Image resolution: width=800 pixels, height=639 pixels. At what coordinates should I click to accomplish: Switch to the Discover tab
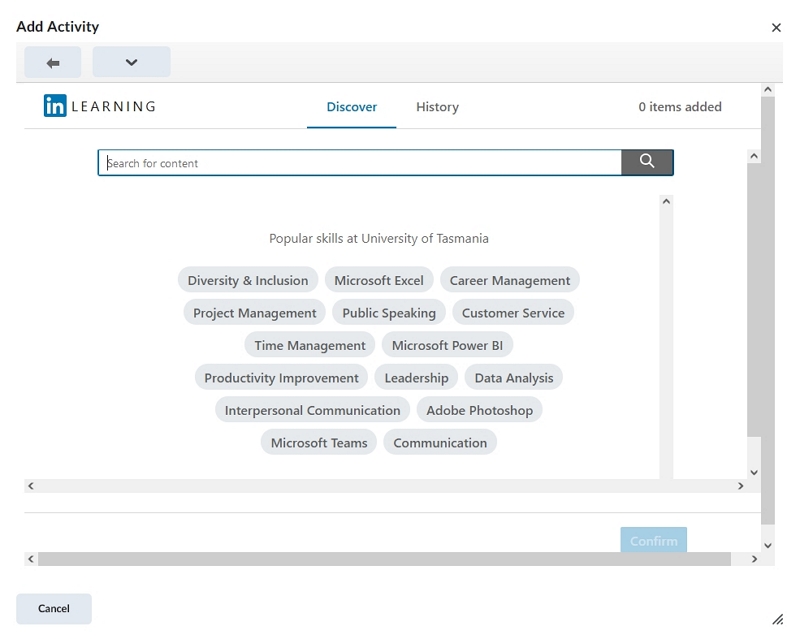[352, 107]
